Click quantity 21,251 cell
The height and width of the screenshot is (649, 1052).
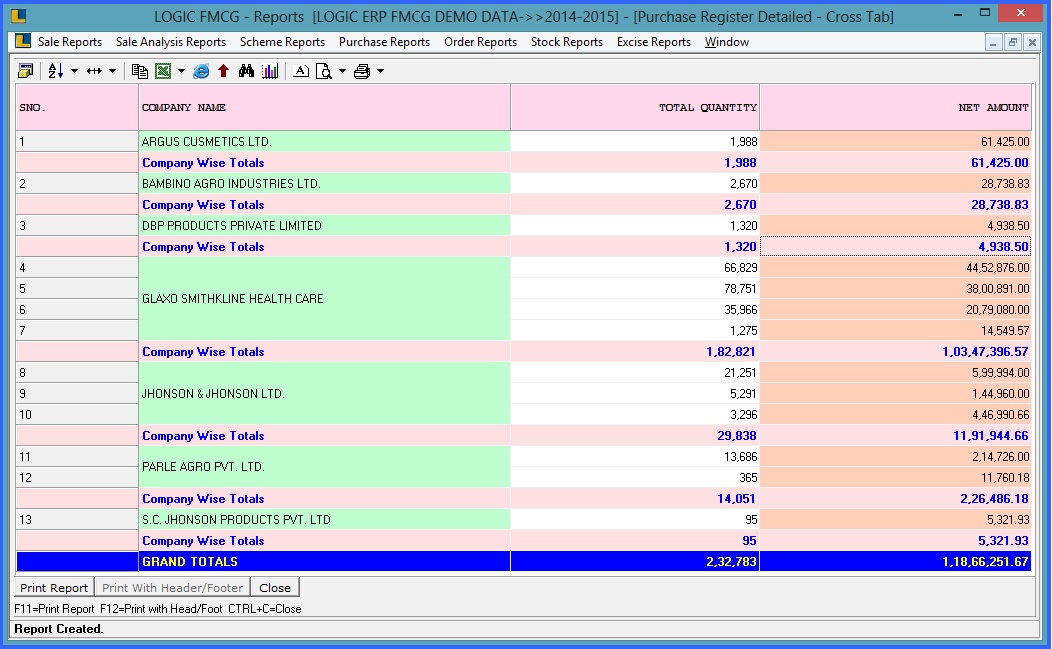click(635, 372)
